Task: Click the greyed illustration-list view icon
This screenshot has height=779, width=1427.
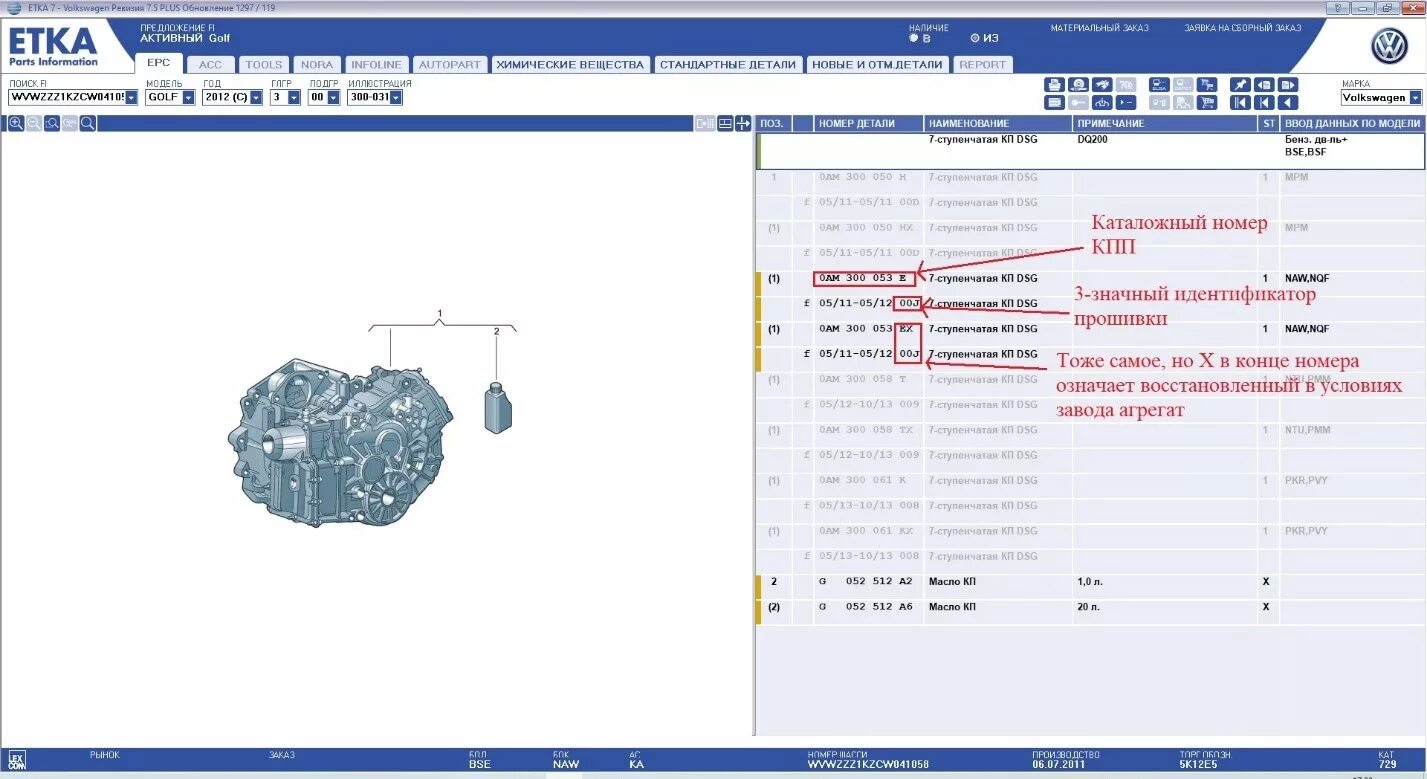Action: click(705, 123)
